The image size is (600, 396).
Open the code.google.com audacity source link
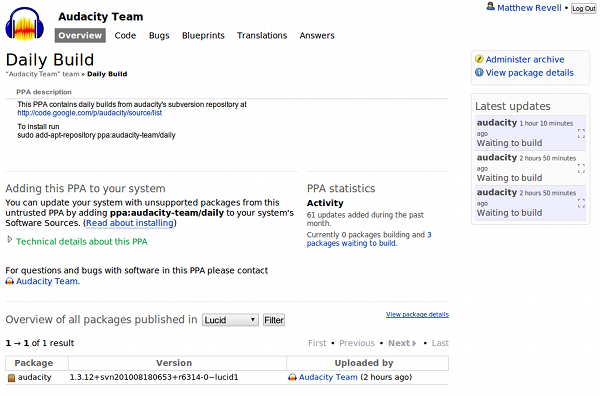tap(90, 113)
